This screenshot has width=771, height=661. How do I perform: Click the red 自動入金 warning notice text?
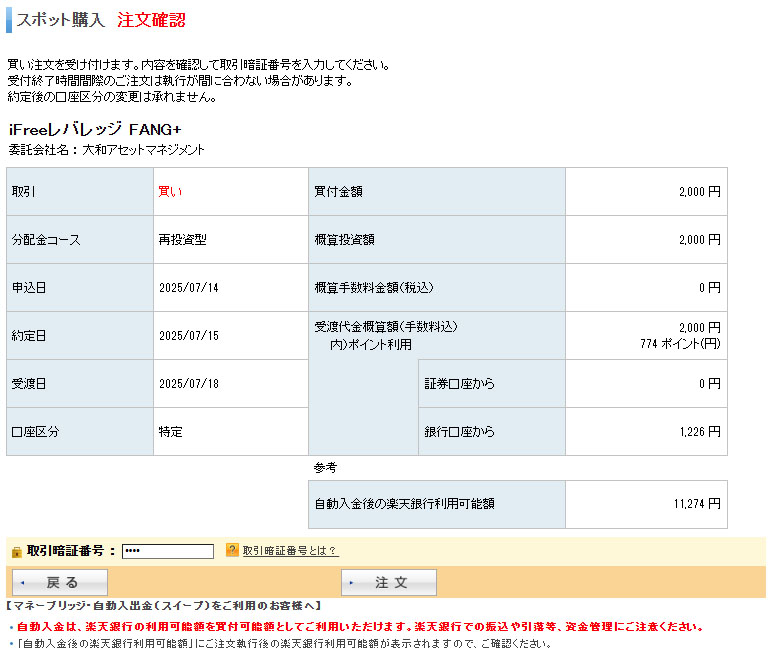pos(360,627)
